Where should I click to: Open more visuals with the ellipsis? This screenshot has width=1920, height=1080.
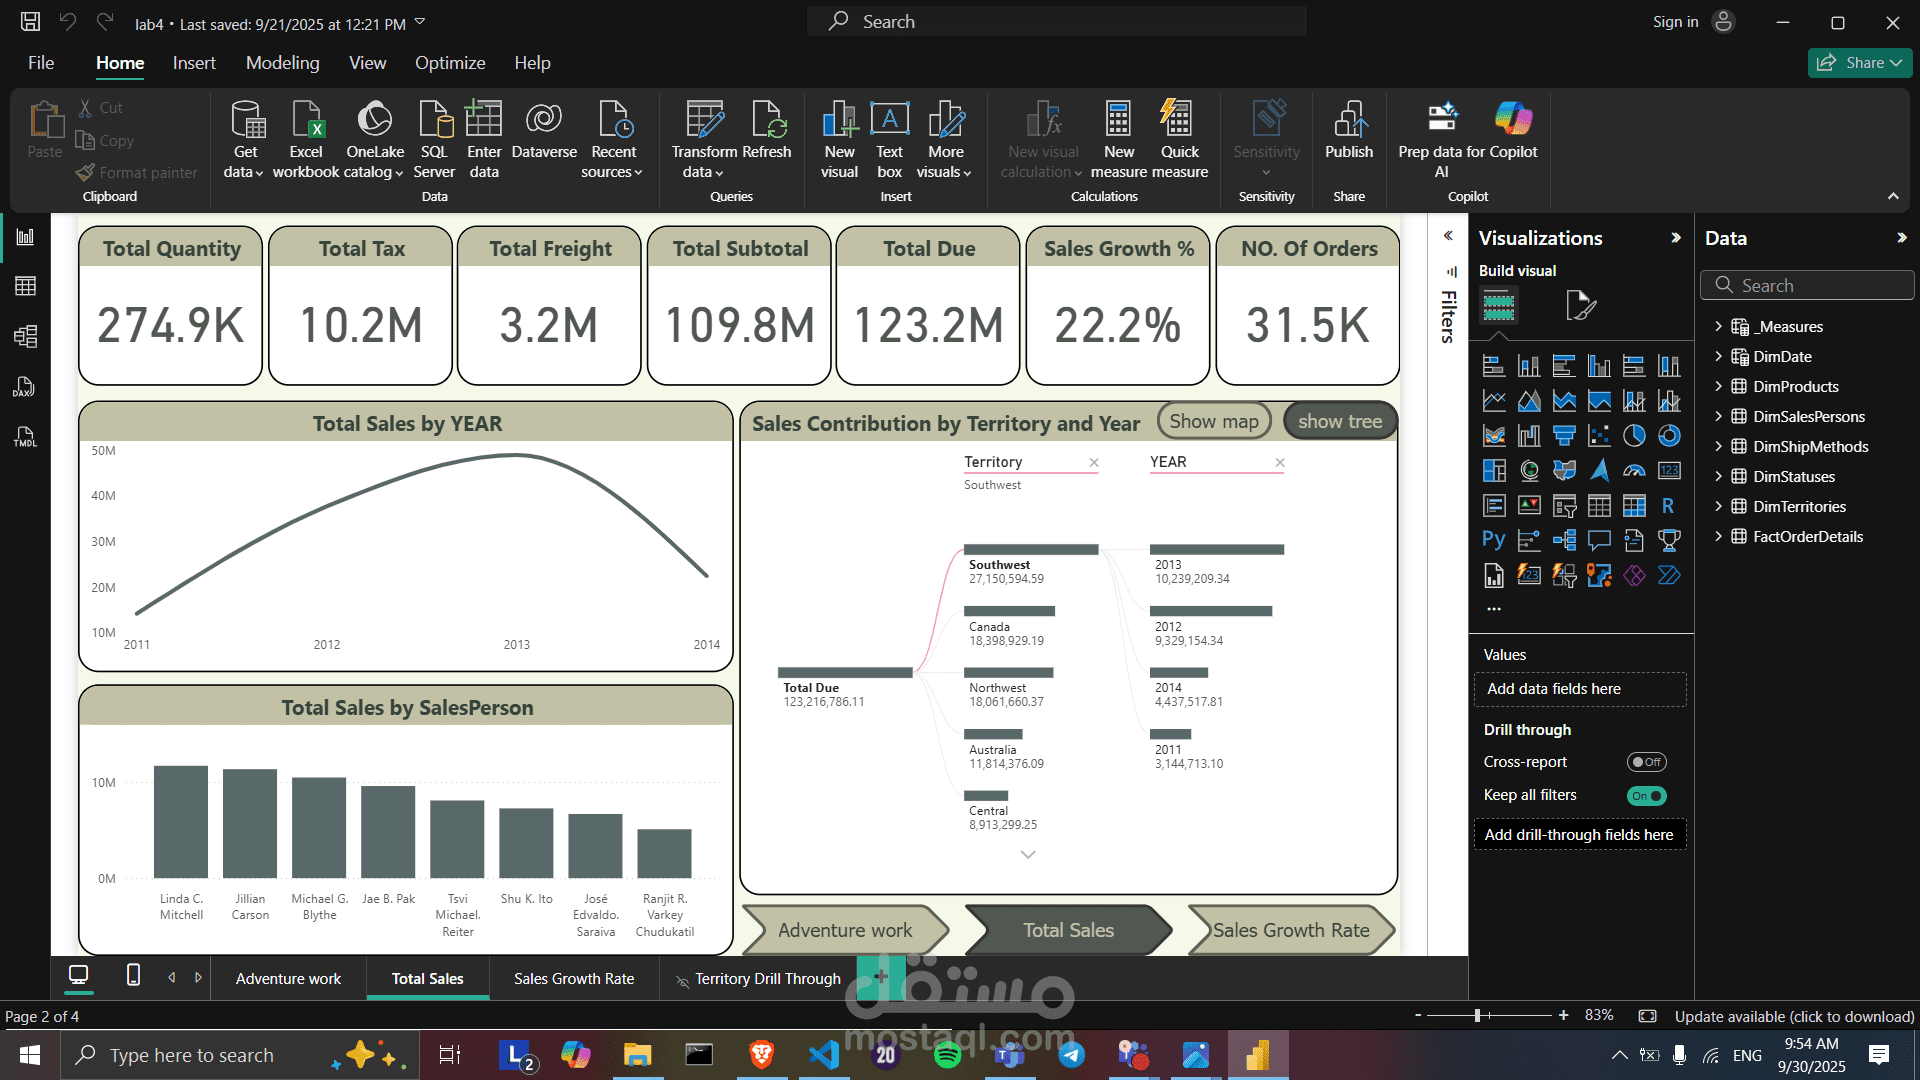point(1494,607)
